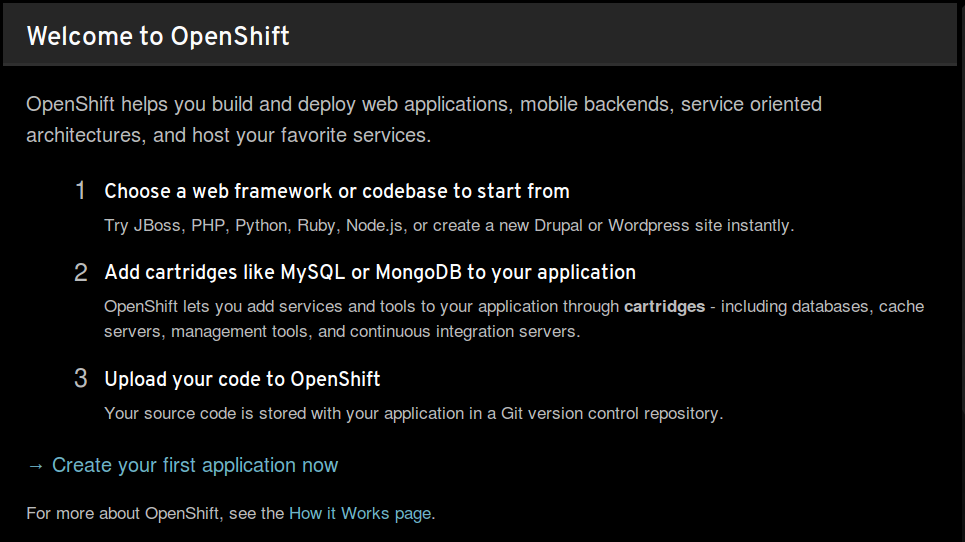Click the 'OpenShift helps you build' intro paragraph
Image resolution: width=965 pixels, height=542 pixels.
click(x=423, y=119)
